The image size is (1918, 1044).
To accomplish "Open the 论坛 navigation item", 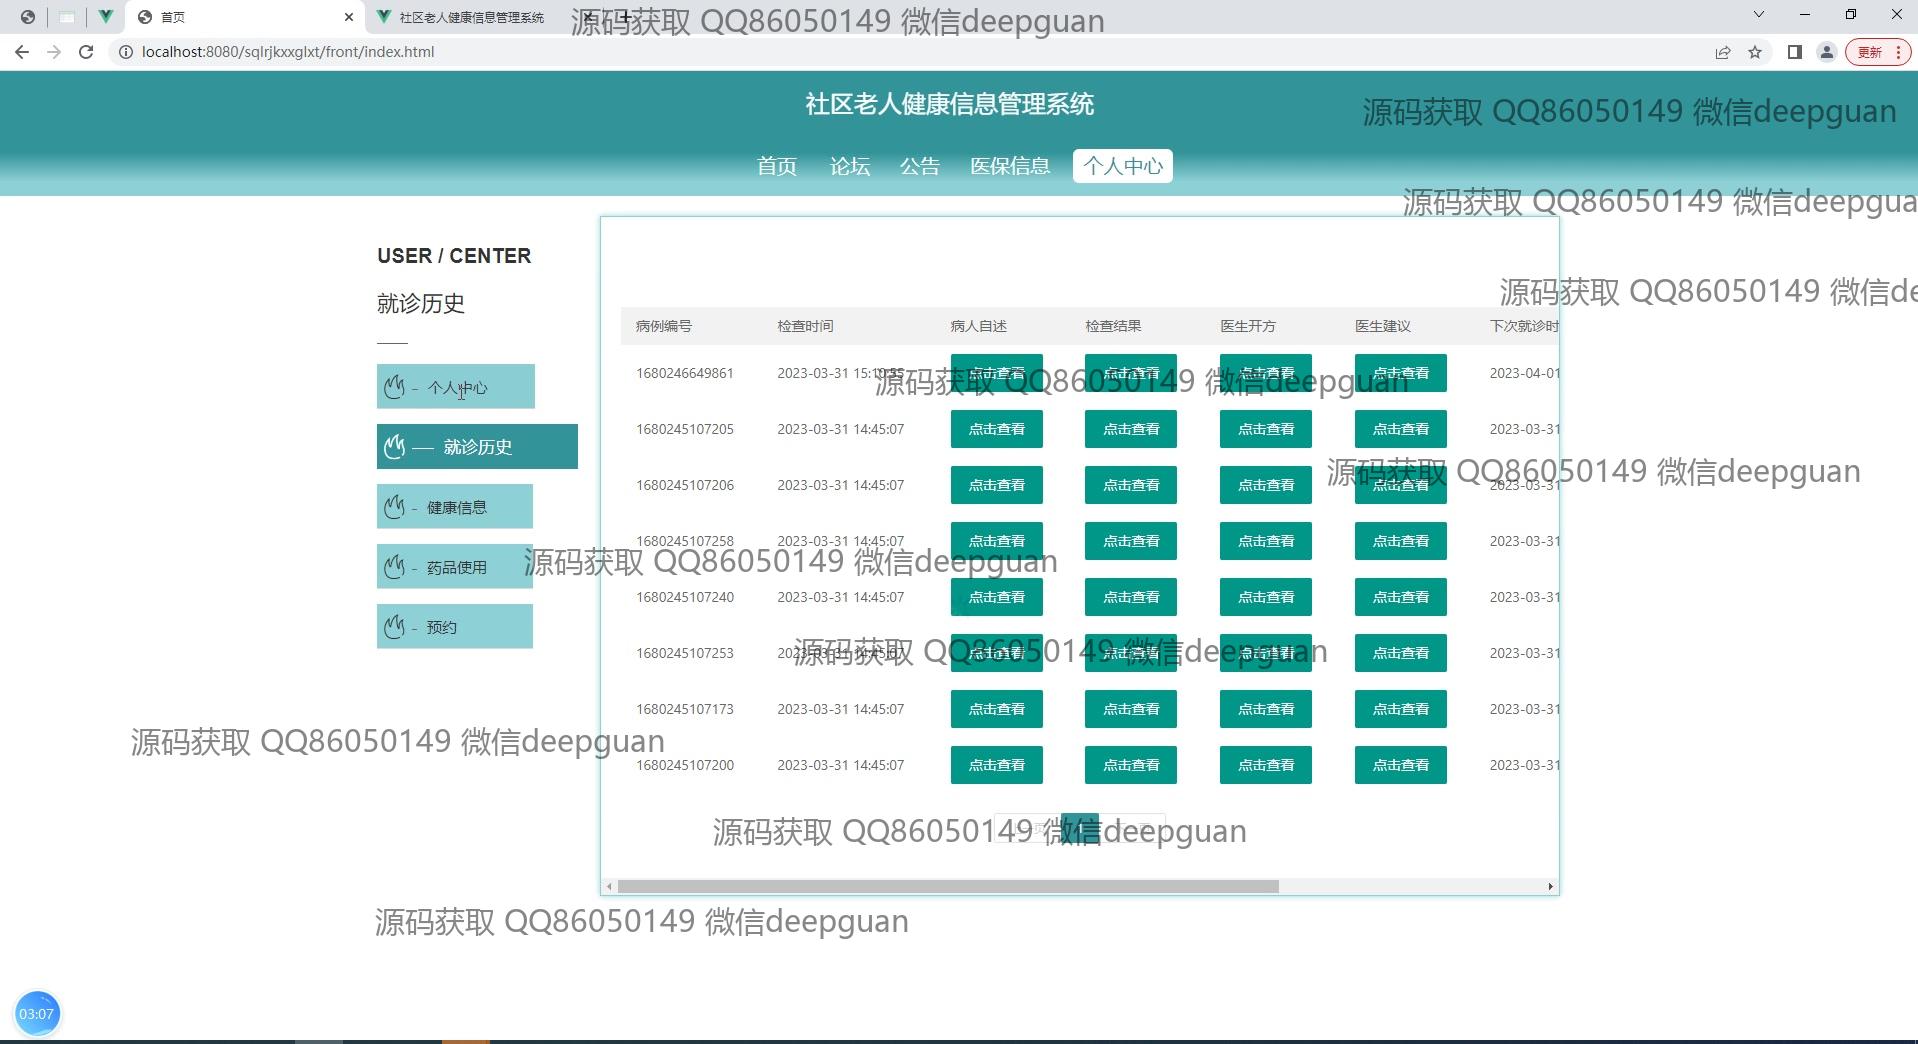I will 849,166.
